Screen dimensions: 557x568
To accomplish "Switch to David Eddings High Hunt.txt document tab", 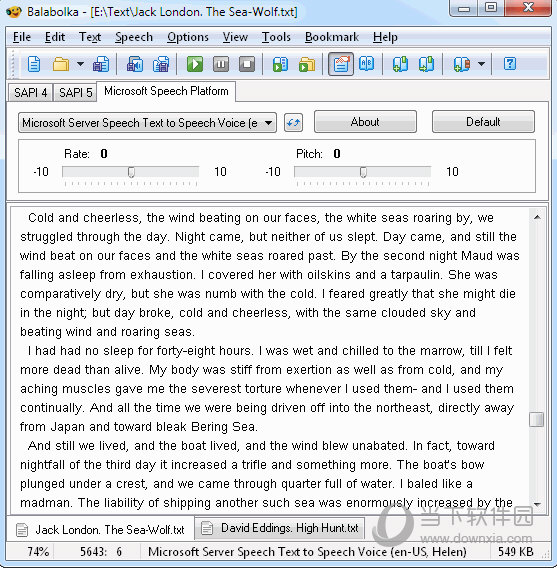I will (280, 528).
